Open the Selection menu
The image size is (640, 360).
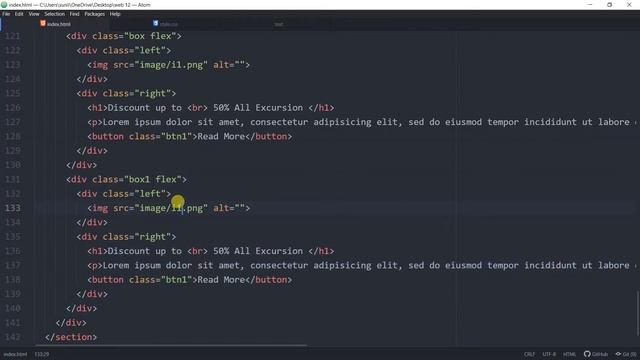(x=55, y=14)
